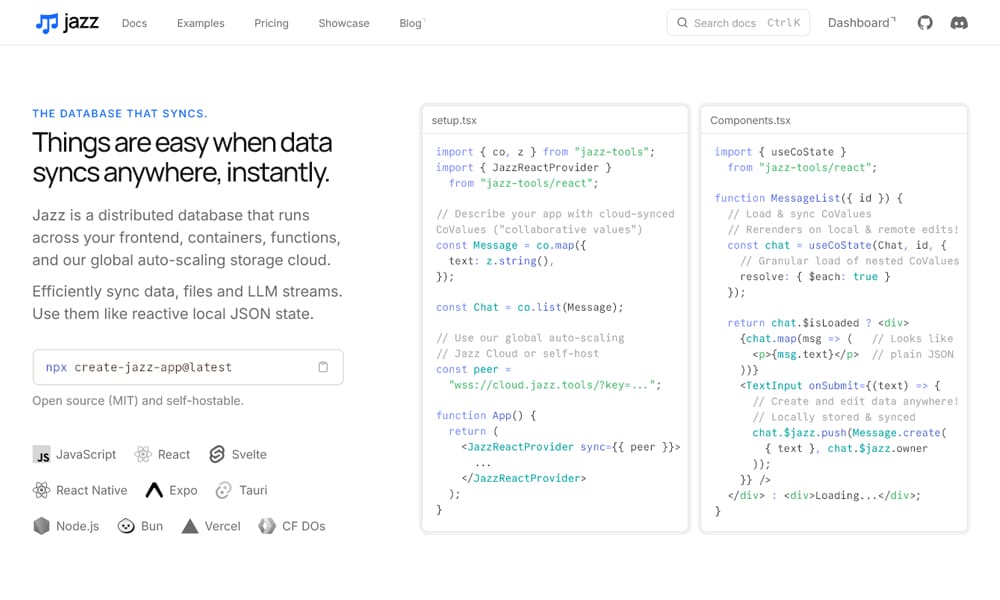Viewport: 1000px width, 600px height.
Task: Click the Svelte icon
Action: pos(215,454)
